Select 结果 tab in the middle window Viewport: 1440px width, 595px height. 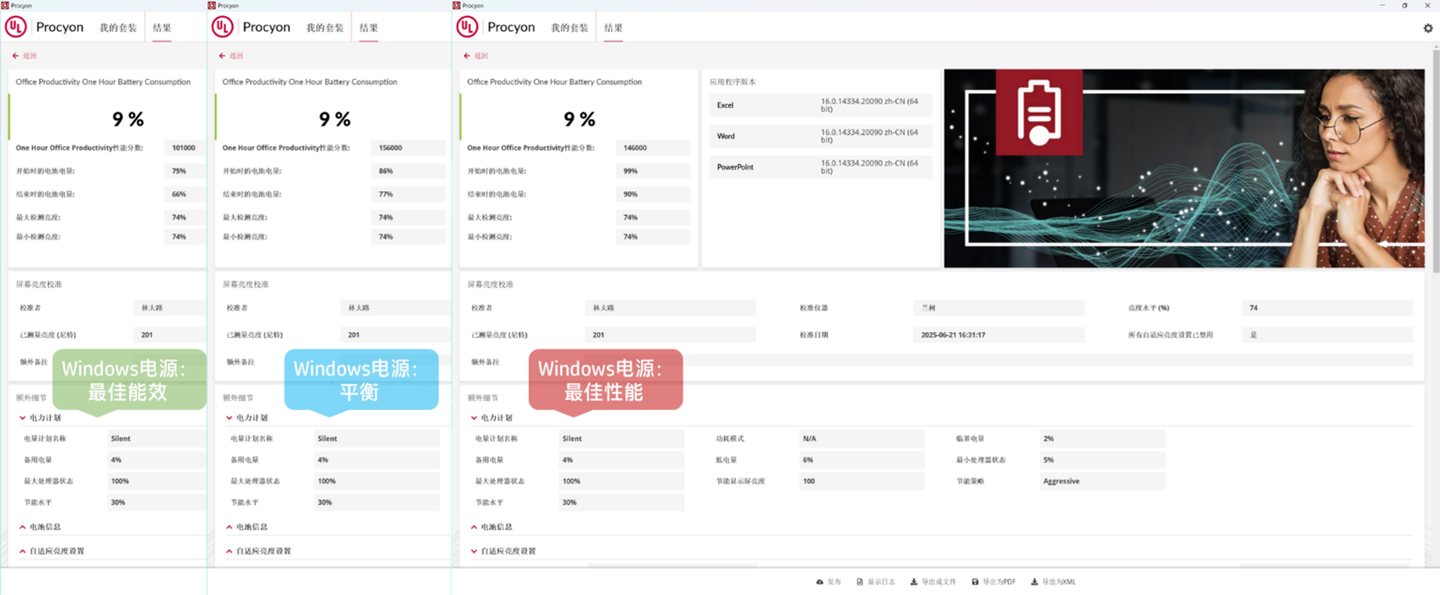(368, 28)
